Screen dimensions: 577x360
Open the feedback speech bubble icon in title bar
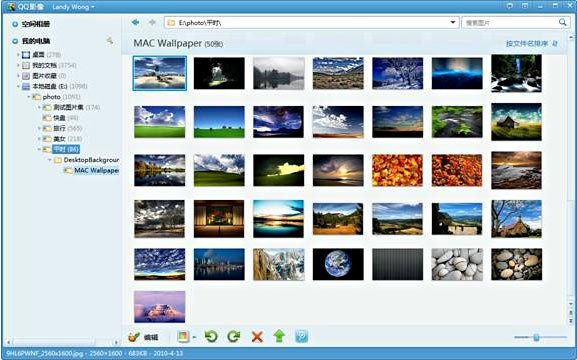510,6
